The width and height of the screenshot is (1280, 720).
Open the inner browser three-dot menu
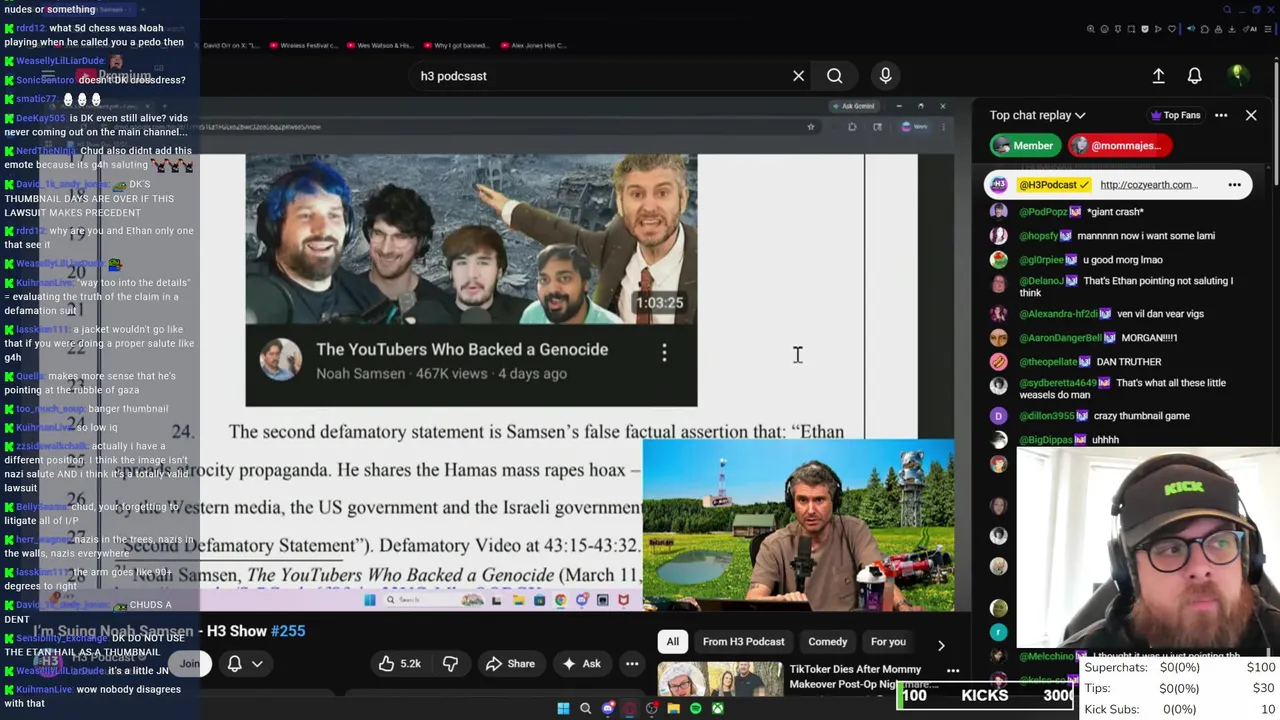(941, 127)
